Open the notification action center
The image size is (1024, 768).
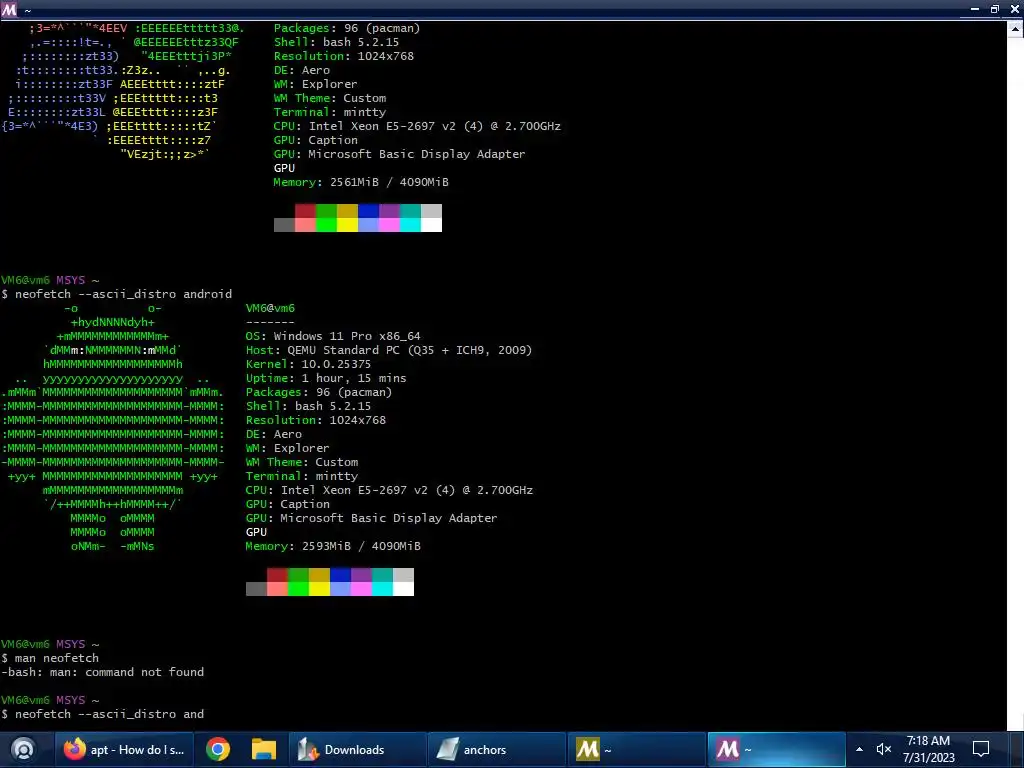click(981, 749)
